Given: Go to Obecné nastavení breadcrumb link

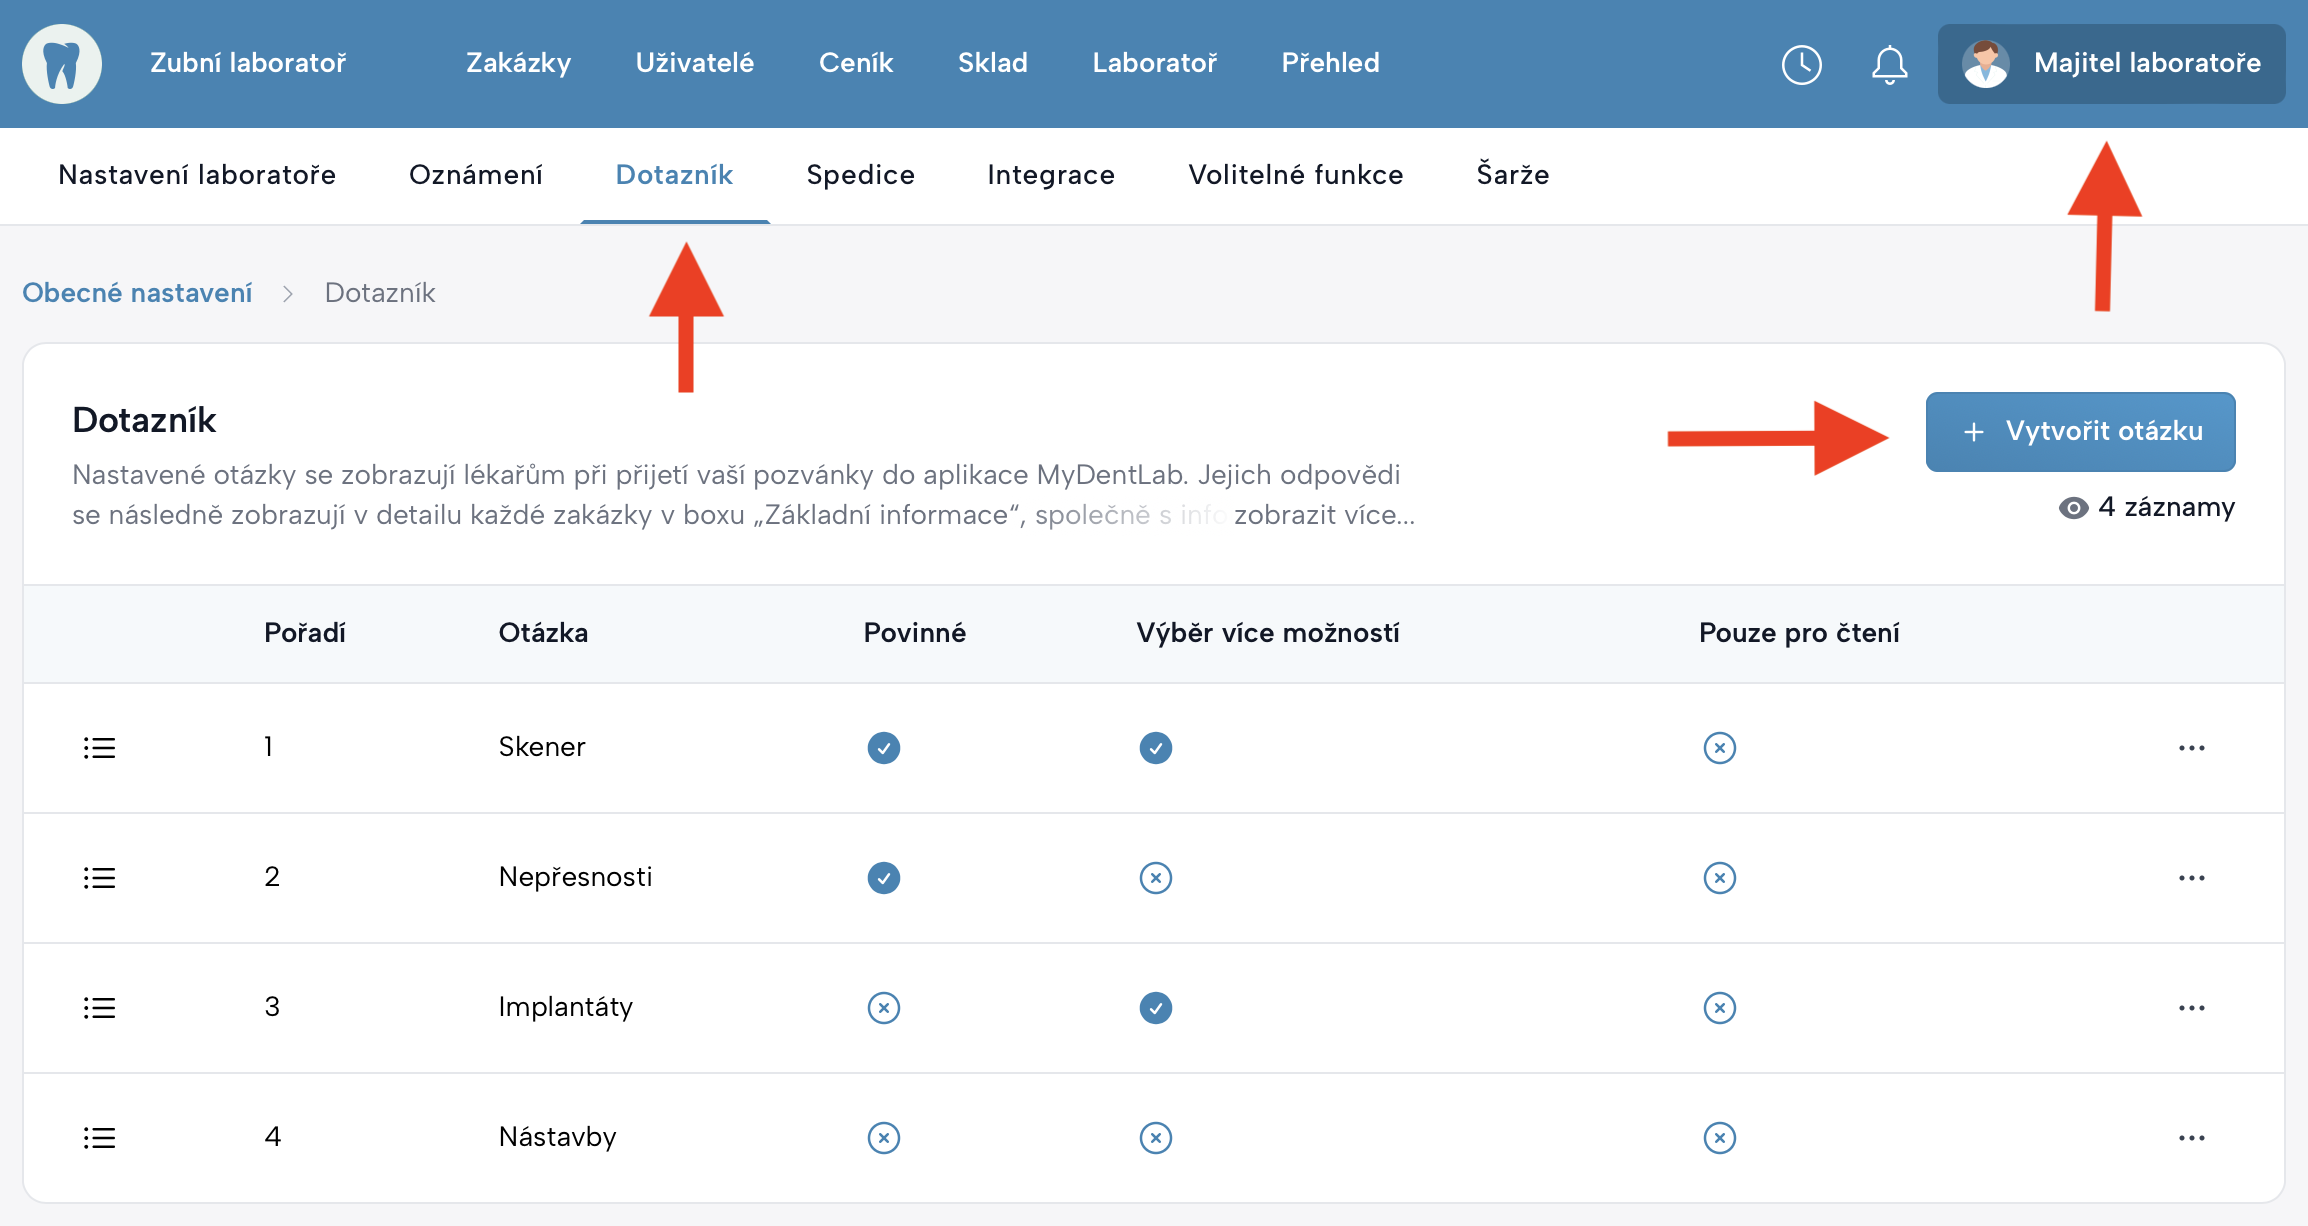Looking at the screenshot, I should [x=137, y=293].
